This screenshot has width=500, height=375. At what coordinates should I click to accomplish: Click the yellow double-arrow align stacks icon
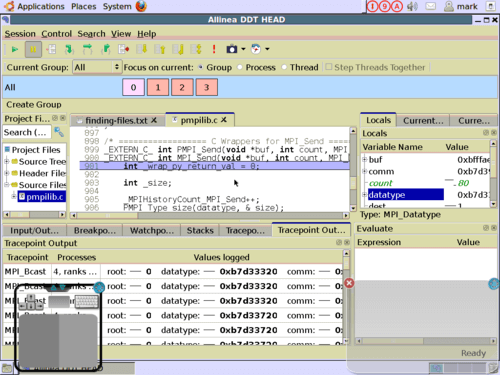point(196,50)
